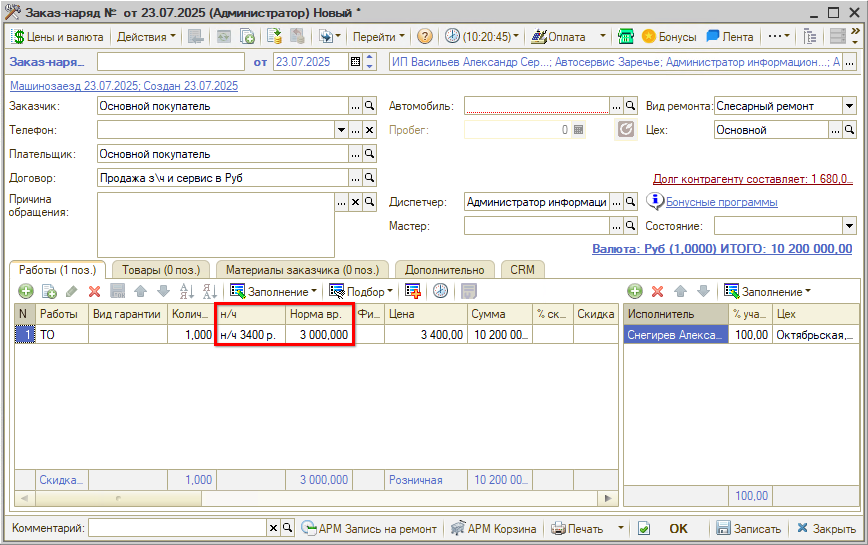868x545 pixels.
Task: Click the refresh icon beside Пробег field
Action: [627, 130]
